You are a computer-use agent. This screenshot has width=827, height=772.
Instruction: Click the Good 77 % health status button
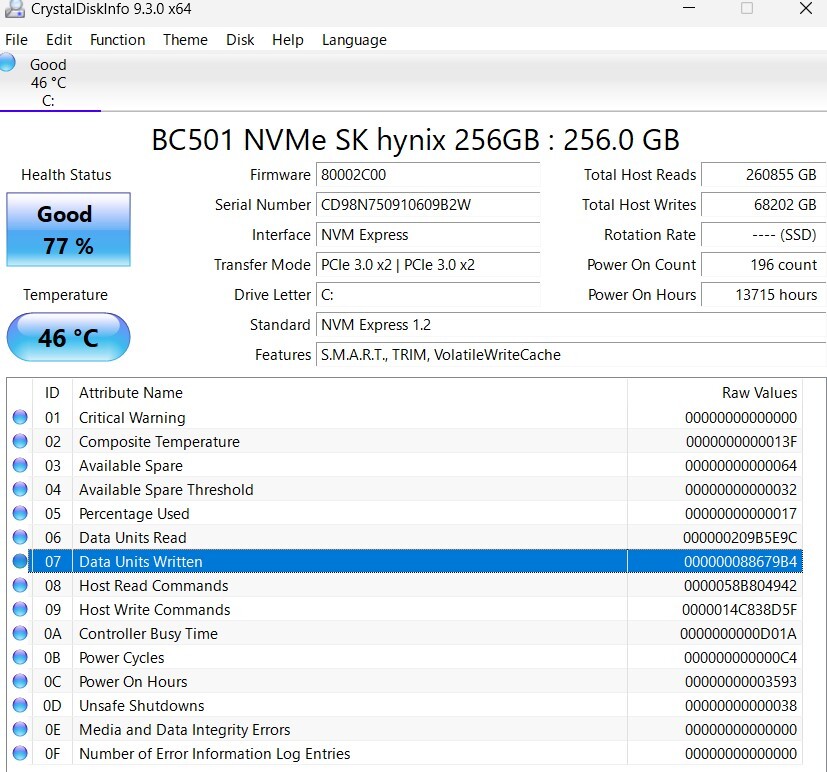point(68,230)
